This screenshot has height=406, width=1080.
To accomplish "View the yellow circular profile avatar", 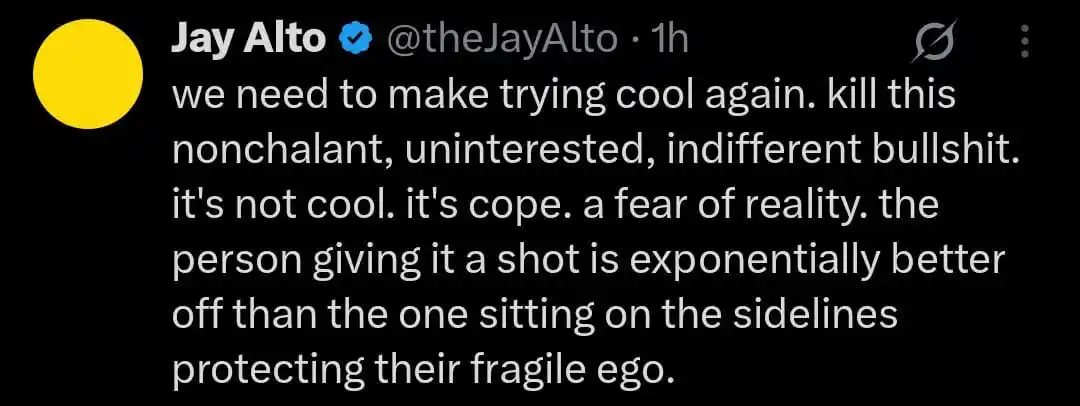I will click(x=88, y=74).
